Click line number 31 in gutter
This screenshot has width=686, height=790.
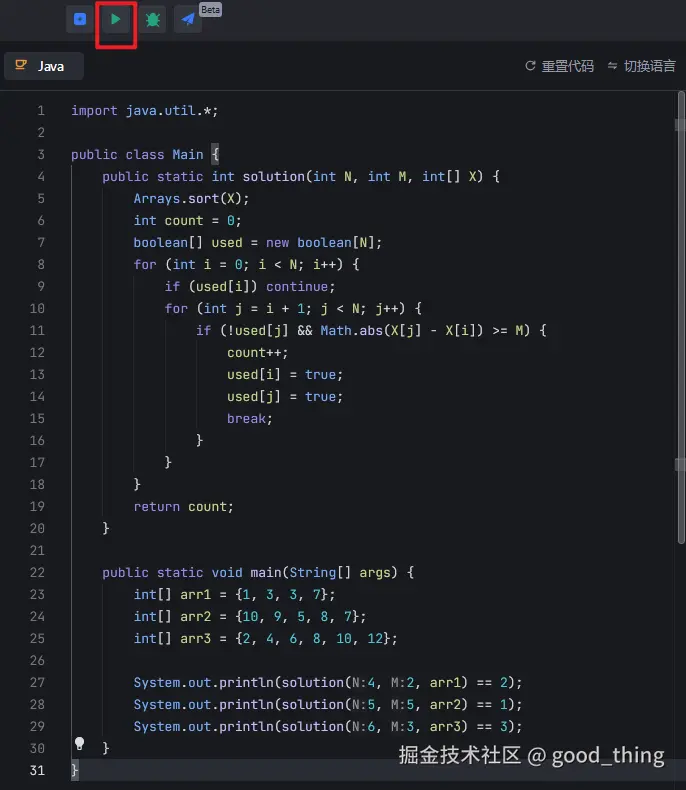point(37,770)
